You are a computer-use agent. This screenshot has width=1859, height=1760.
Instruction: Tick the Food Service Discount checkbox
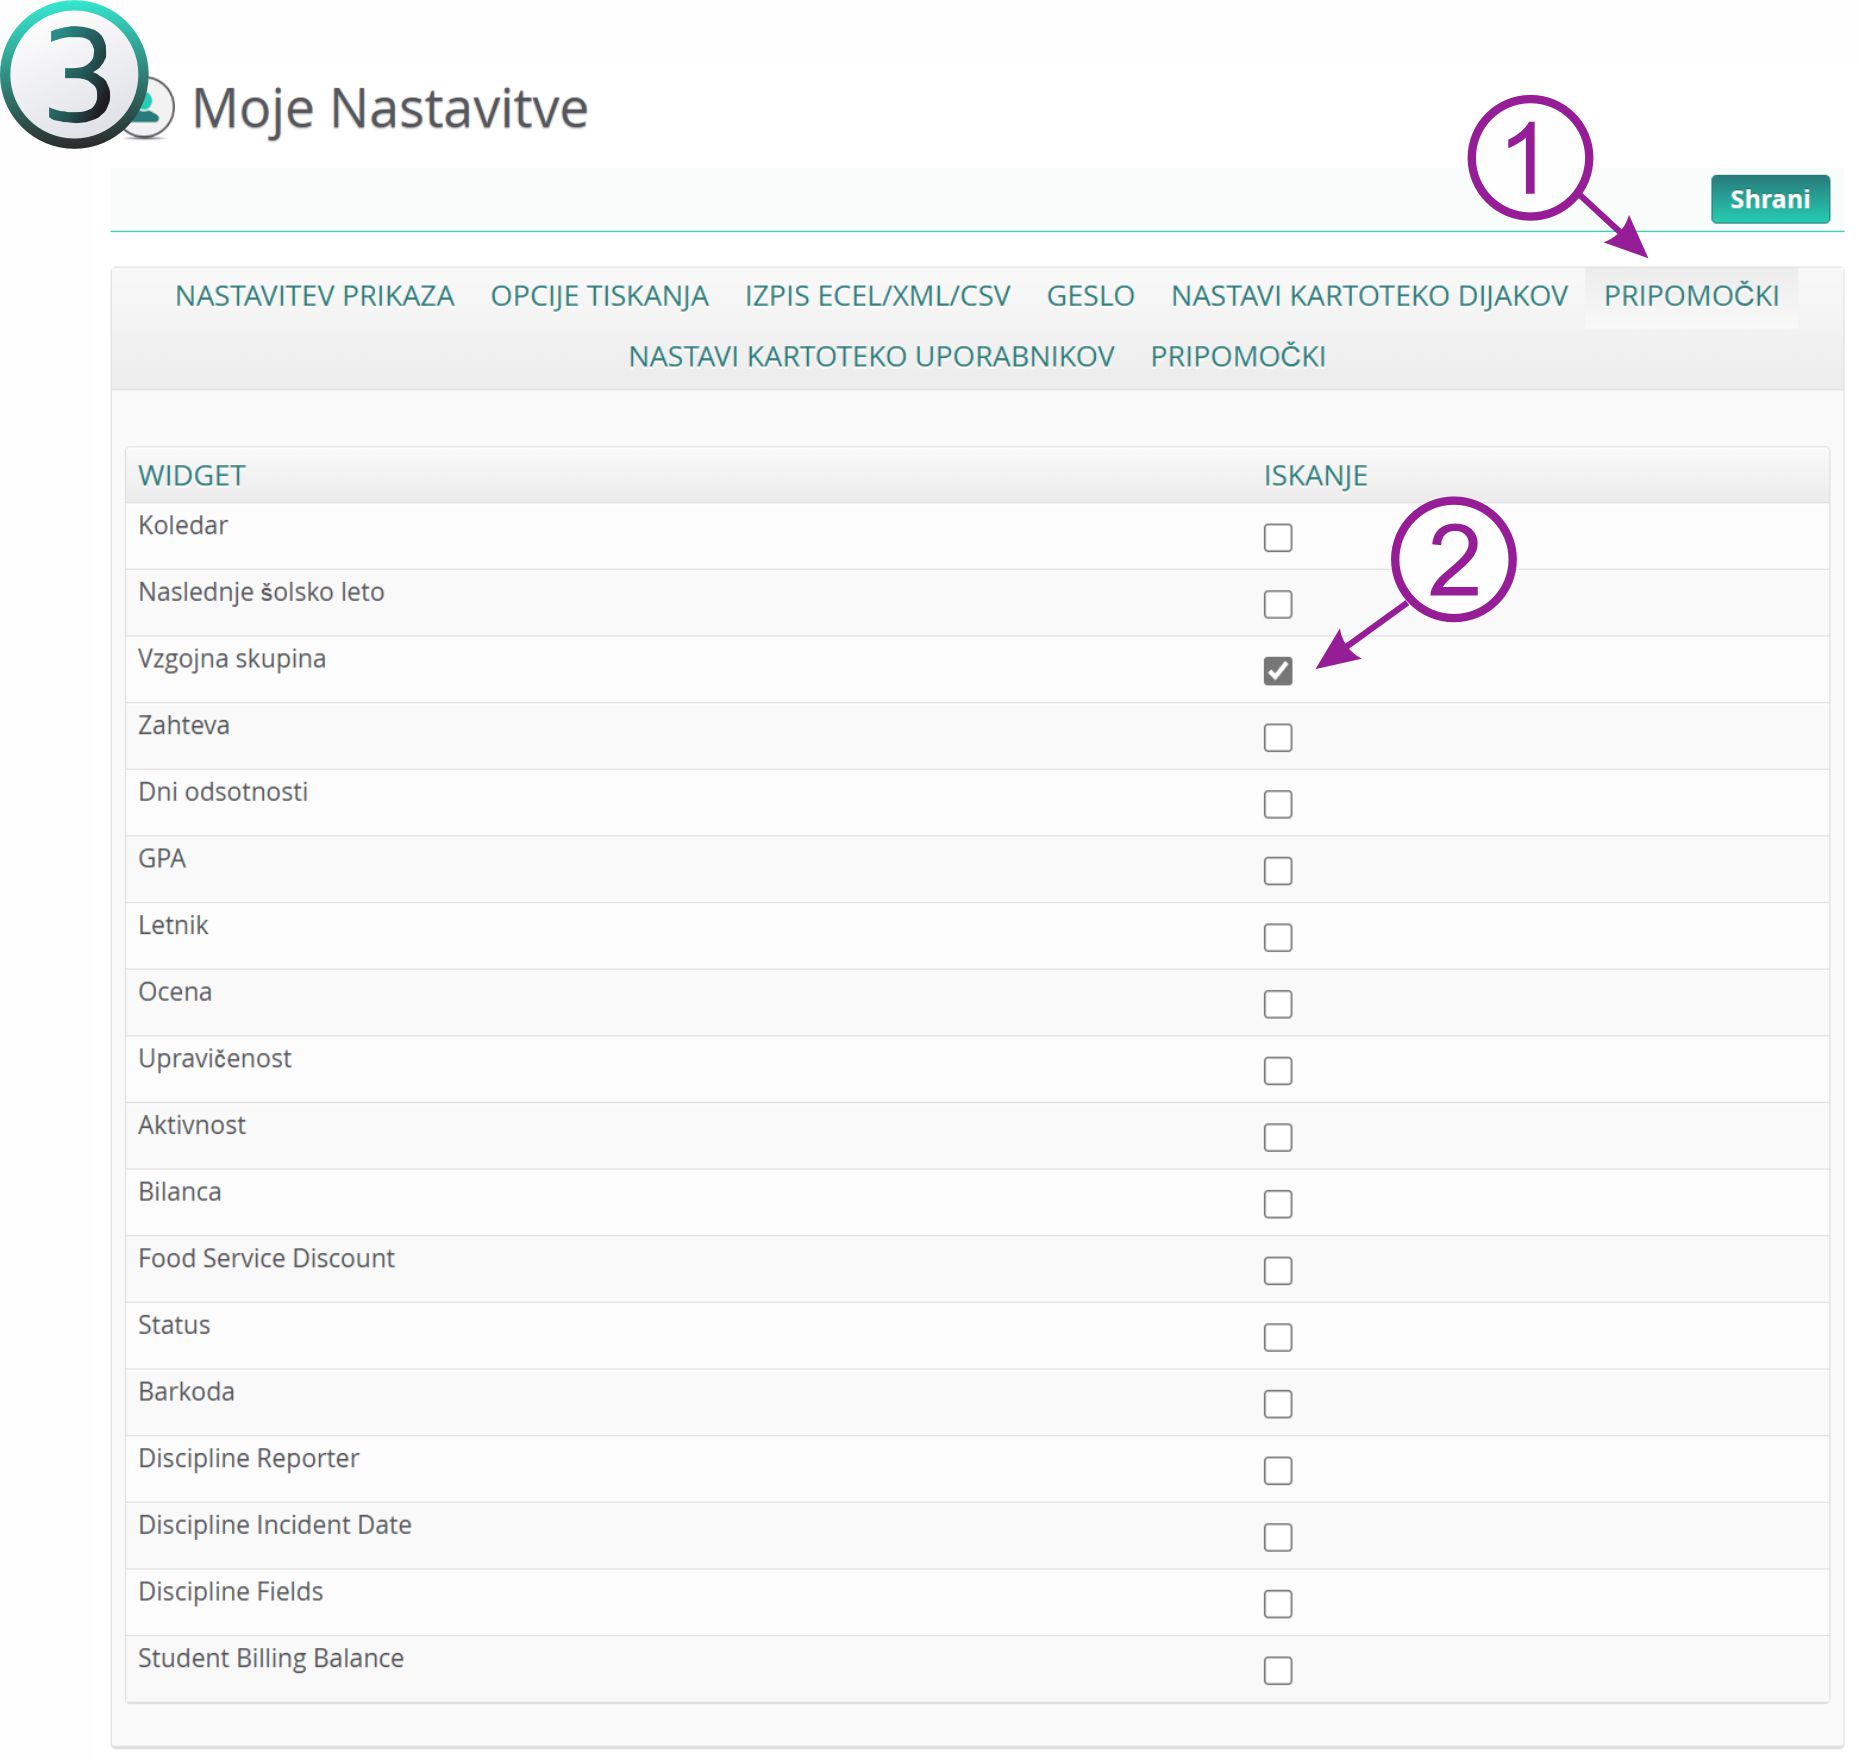pos(1277,1271)
